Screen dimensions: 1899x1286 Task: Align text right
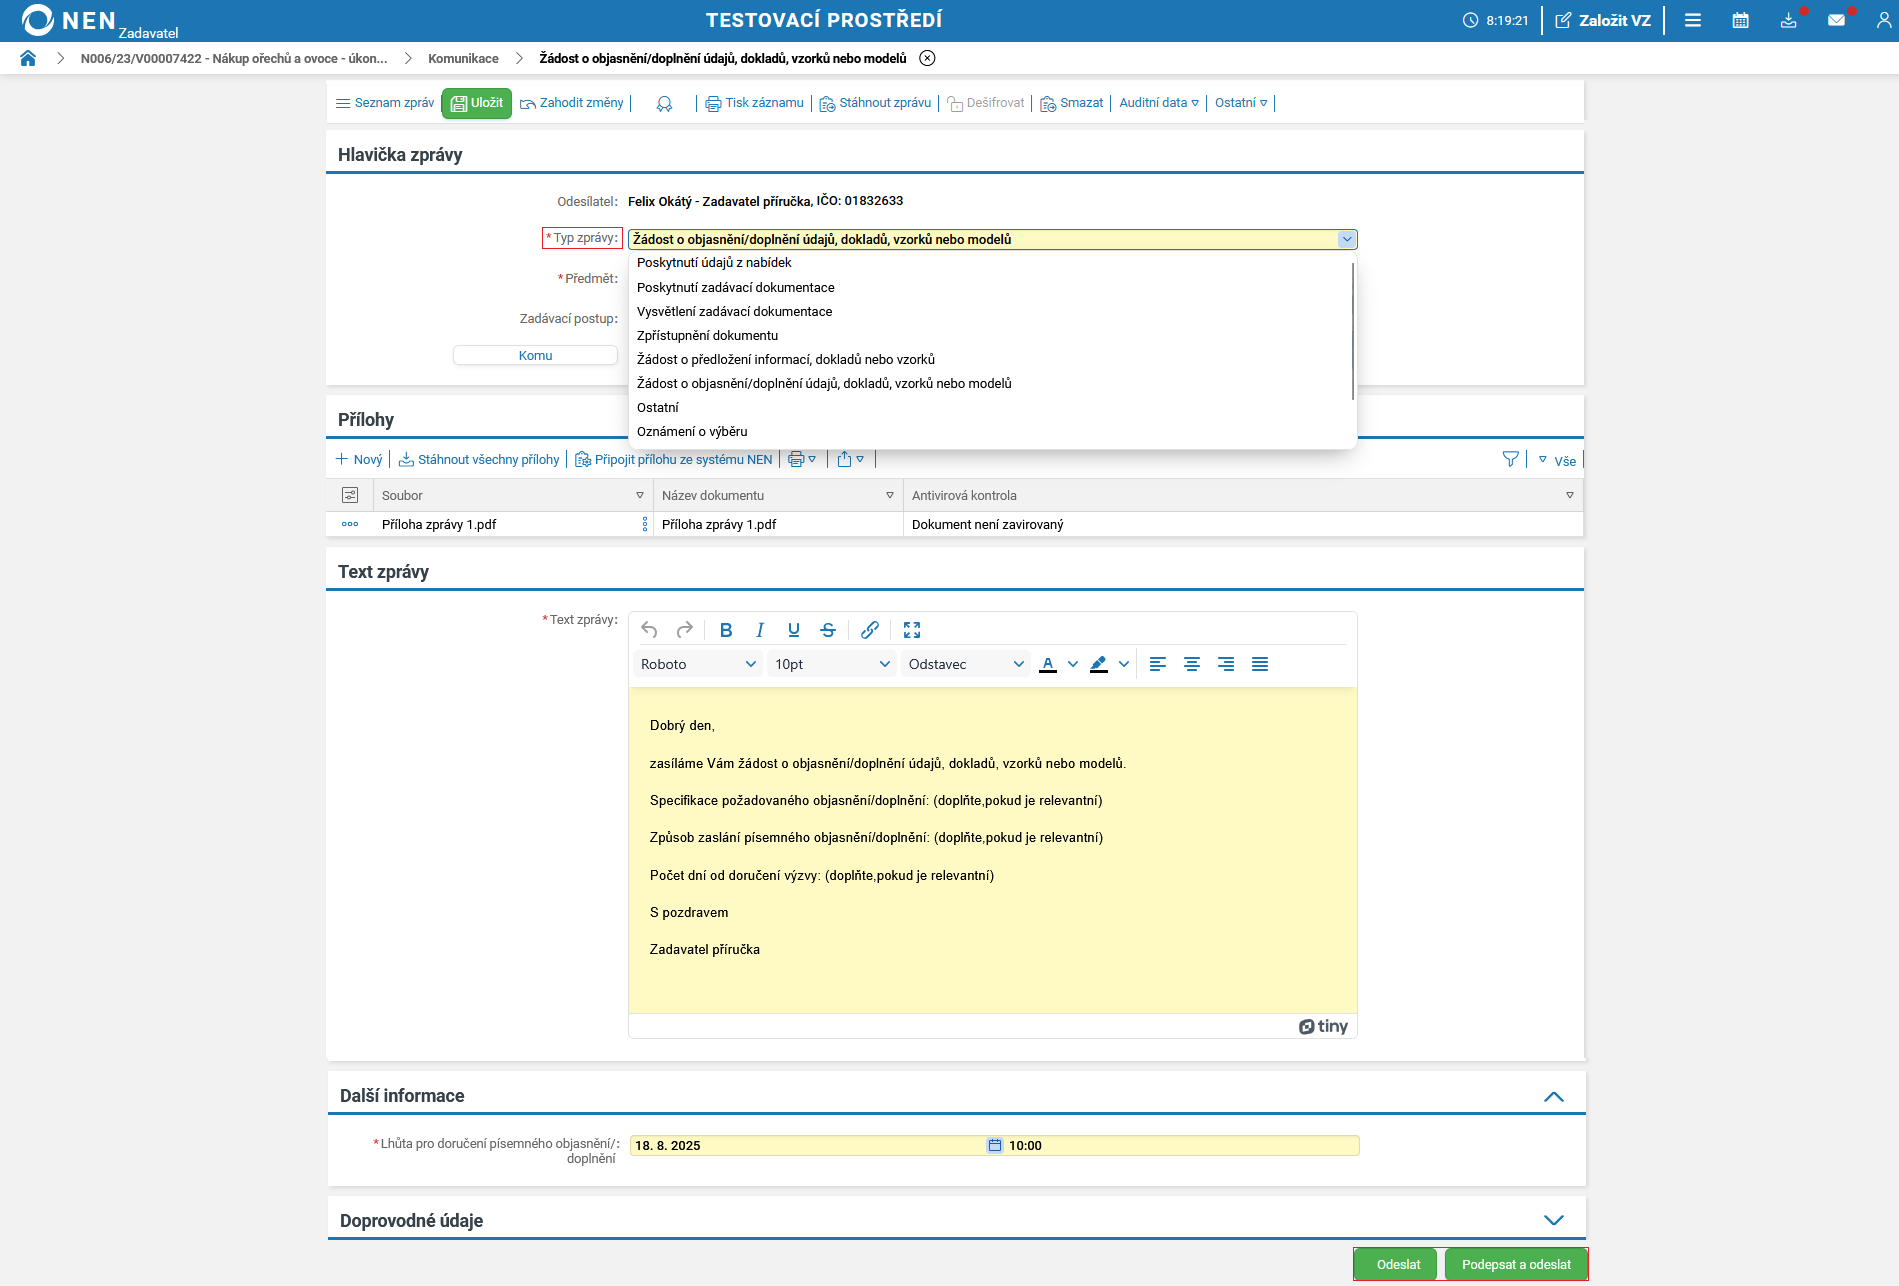pyautogui.click(x=1226, y=664)
